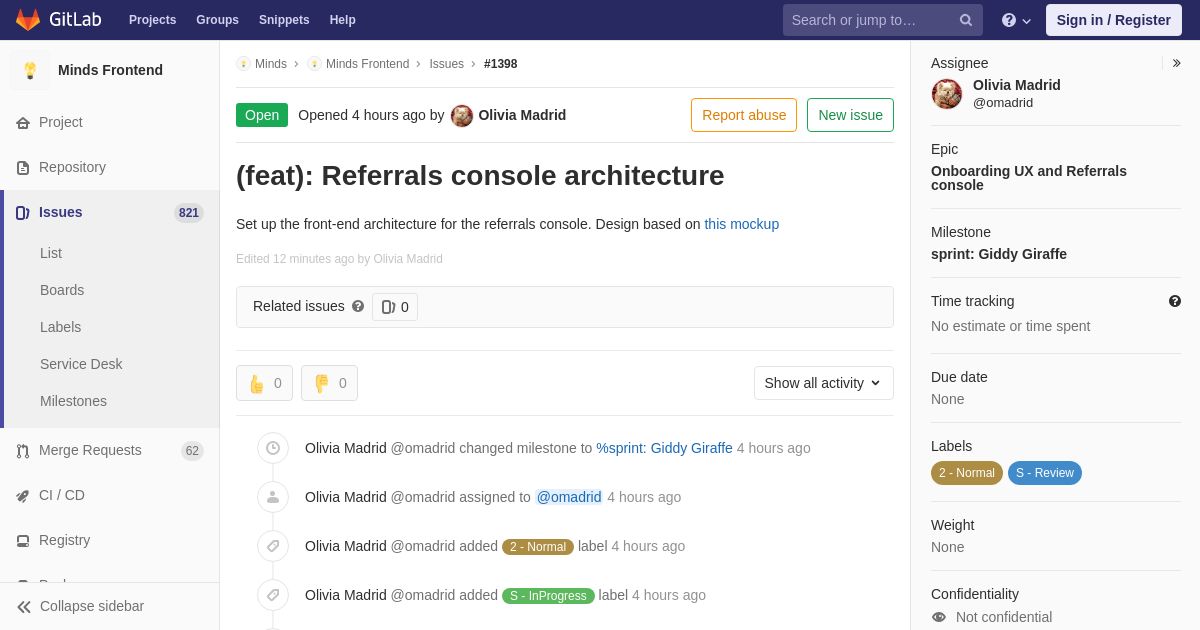Click the New issue button
1200x630 pixels.
click(850, 115)
